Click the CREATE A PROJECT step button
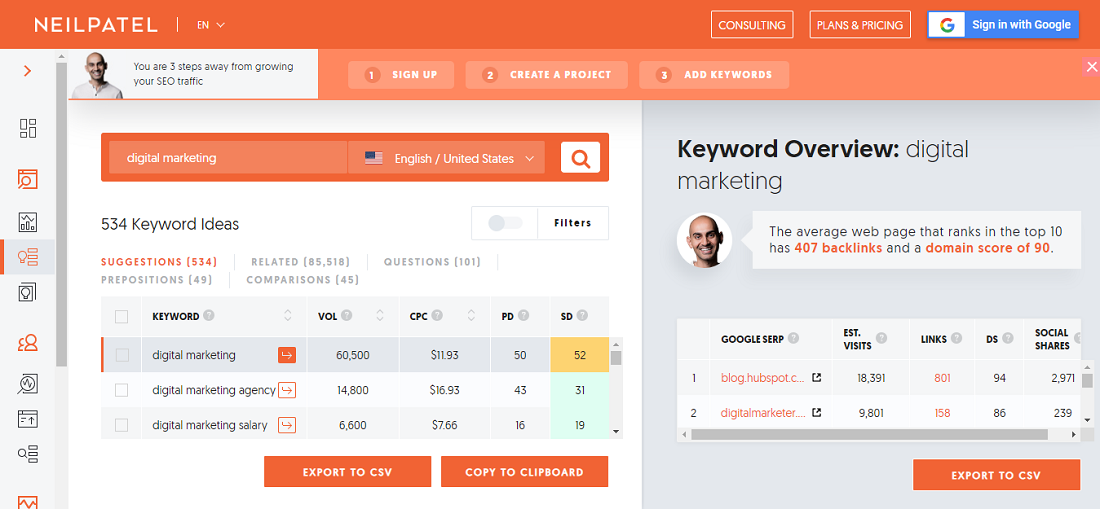The height and width of the screenshot is (509, 1100). (x=546, y=75)
